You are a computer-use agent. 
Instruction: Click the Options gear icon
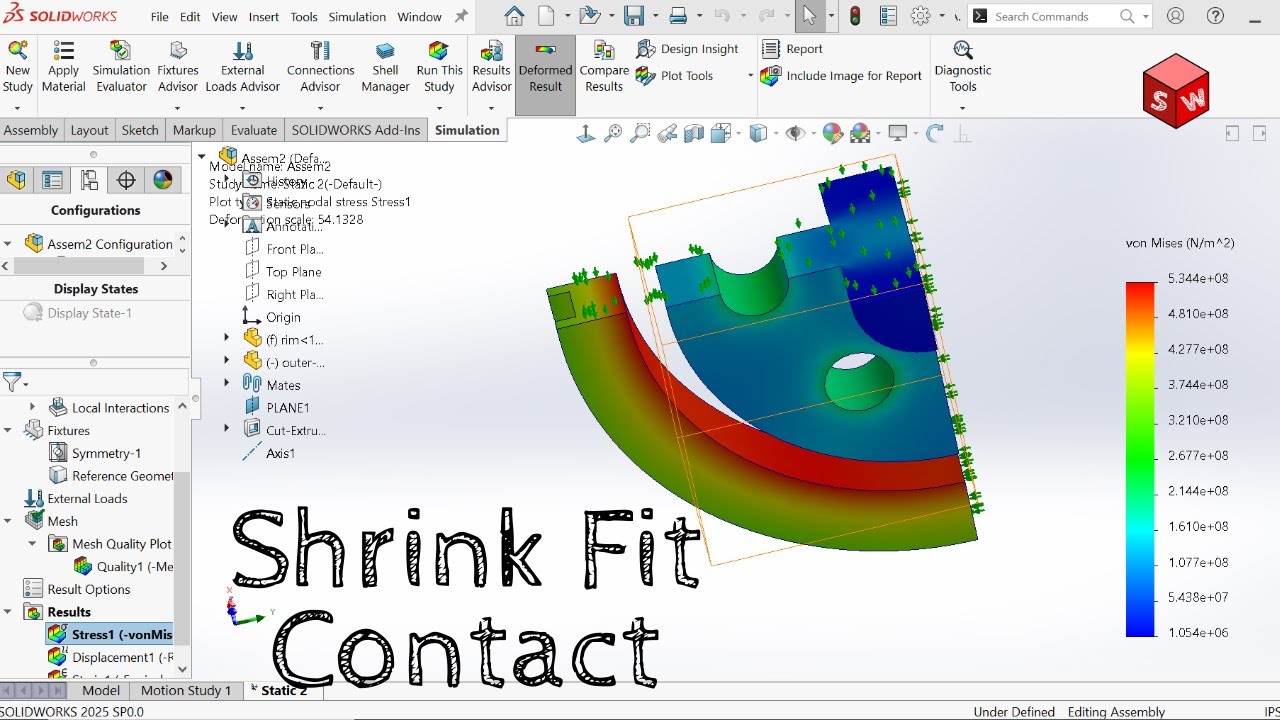921,16
